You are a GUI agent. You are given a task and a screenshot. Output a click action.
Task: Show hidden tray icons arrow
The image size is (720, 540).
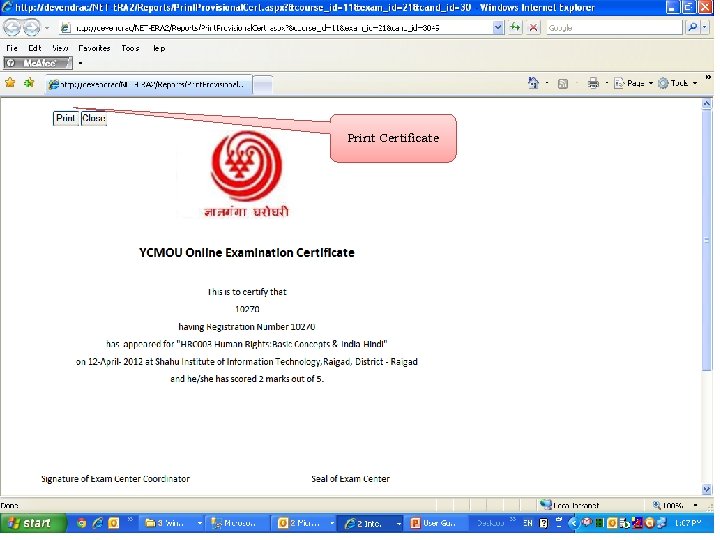pyautogui.click(x=573, y=523)
